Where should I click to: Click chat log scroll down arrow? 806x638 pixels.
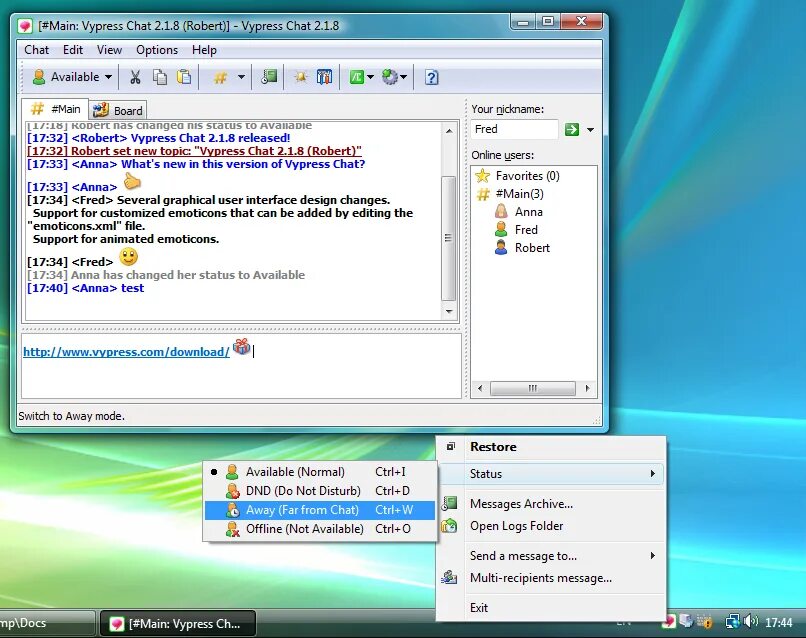(449, 312)
